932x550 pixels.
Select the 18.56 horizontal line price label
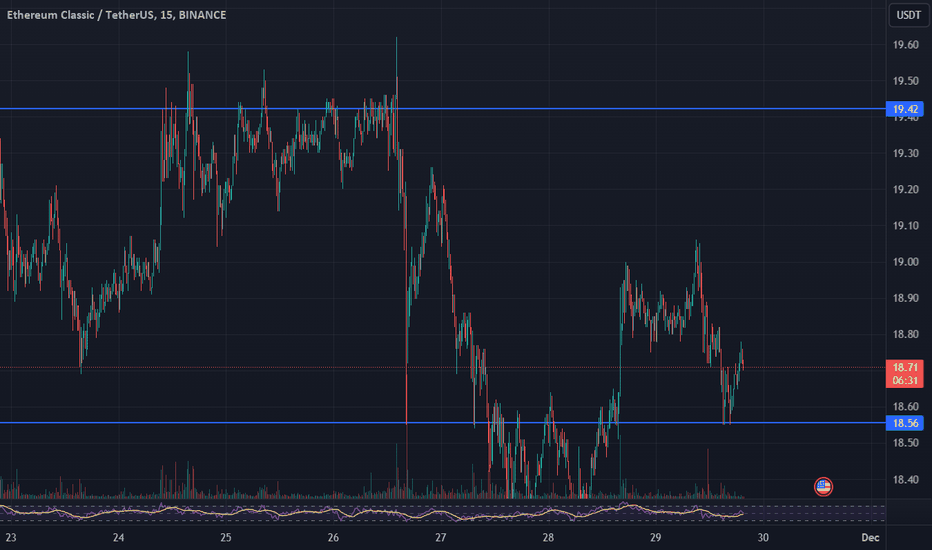[905, 423]
